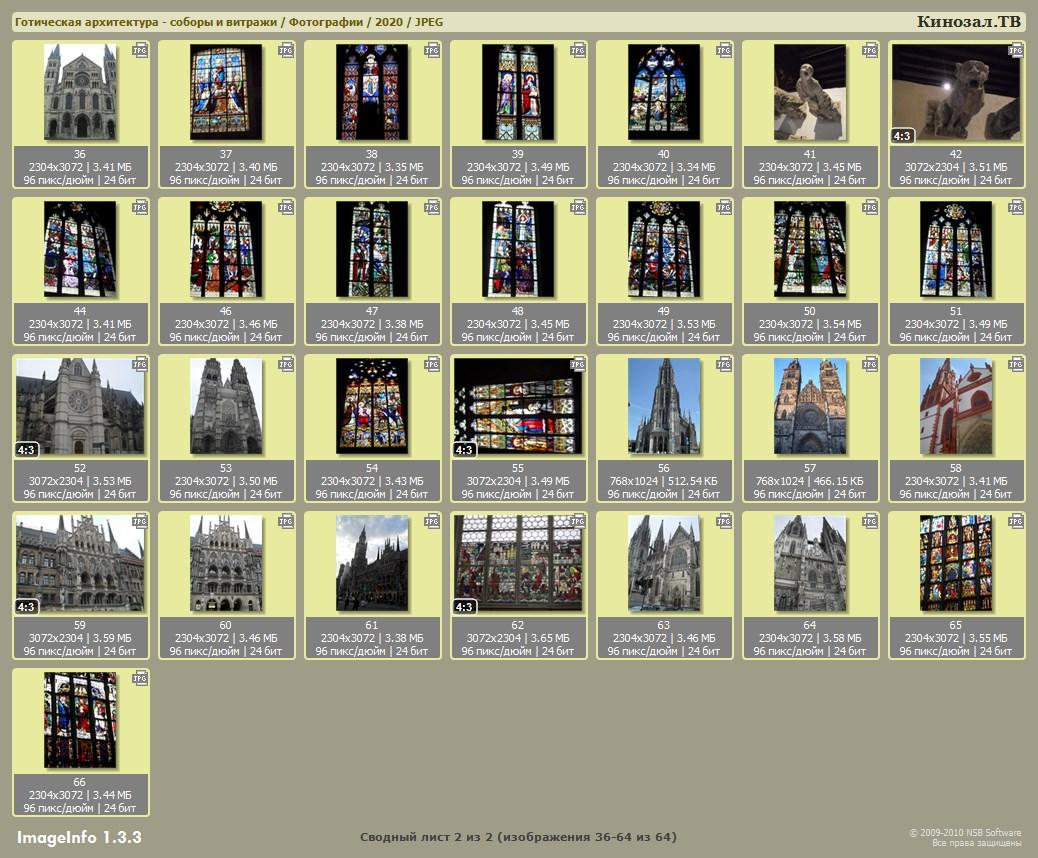Click the 4:3 aspect badge on image 52
This screenshot has height=858, width=1038.
pyautogui.click(x=26, y=449)
